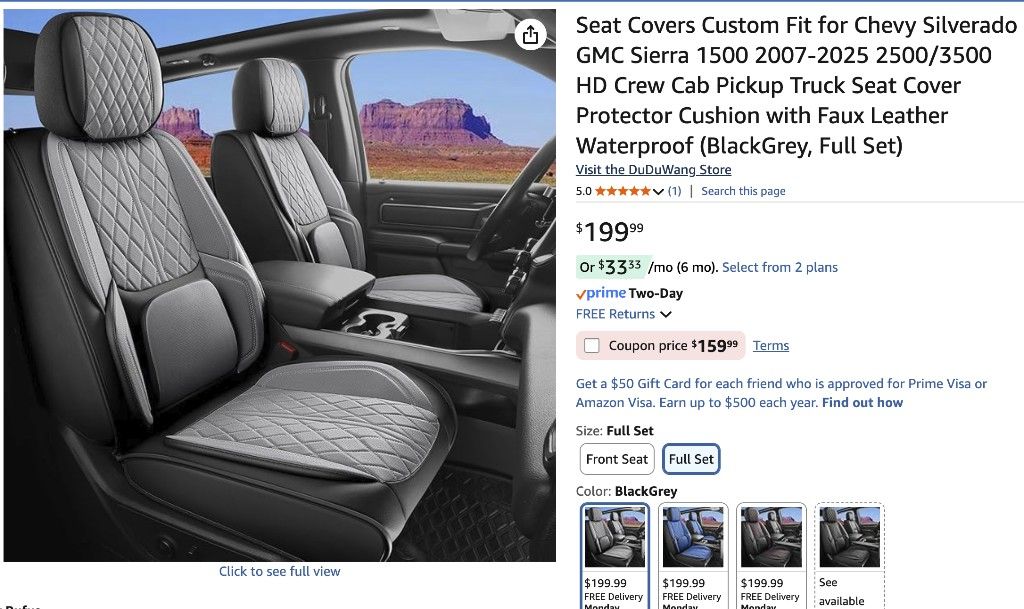Click Find out how for the gift card
The height and width of the screenshot is (609, 1024).
[862, 402]
